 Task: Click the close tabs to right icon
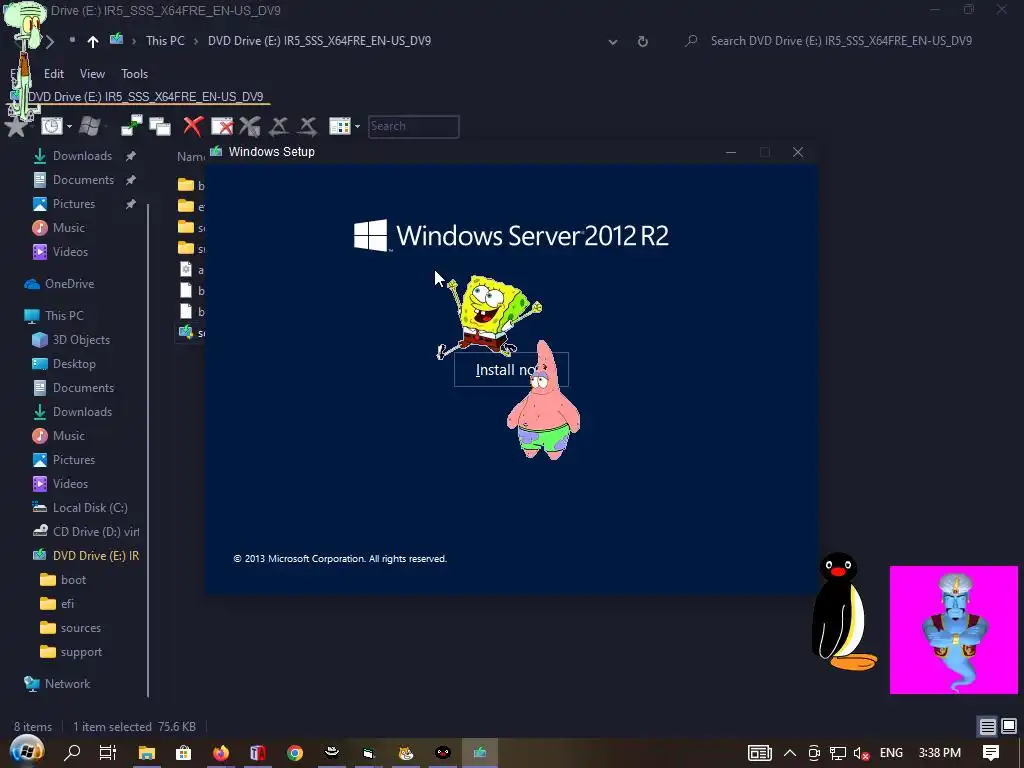point(308,126)
